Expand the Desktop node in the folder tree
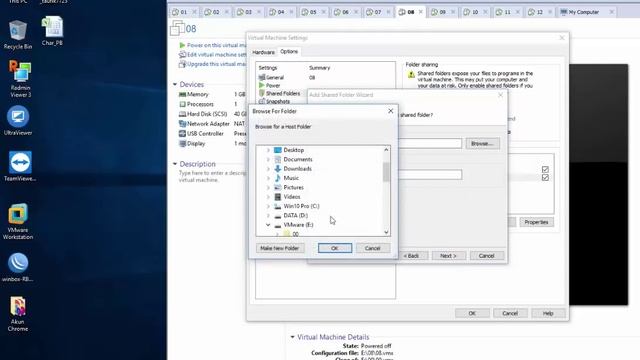Image resolution: width=640 pixels, height=360 pixels. [268, 150]
